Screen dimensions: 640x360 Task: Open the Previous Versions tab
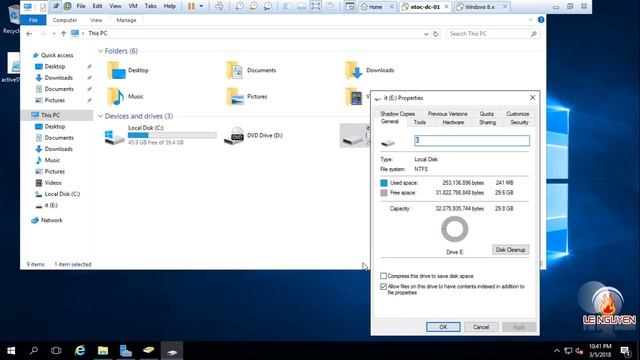[x=447, y=114]
